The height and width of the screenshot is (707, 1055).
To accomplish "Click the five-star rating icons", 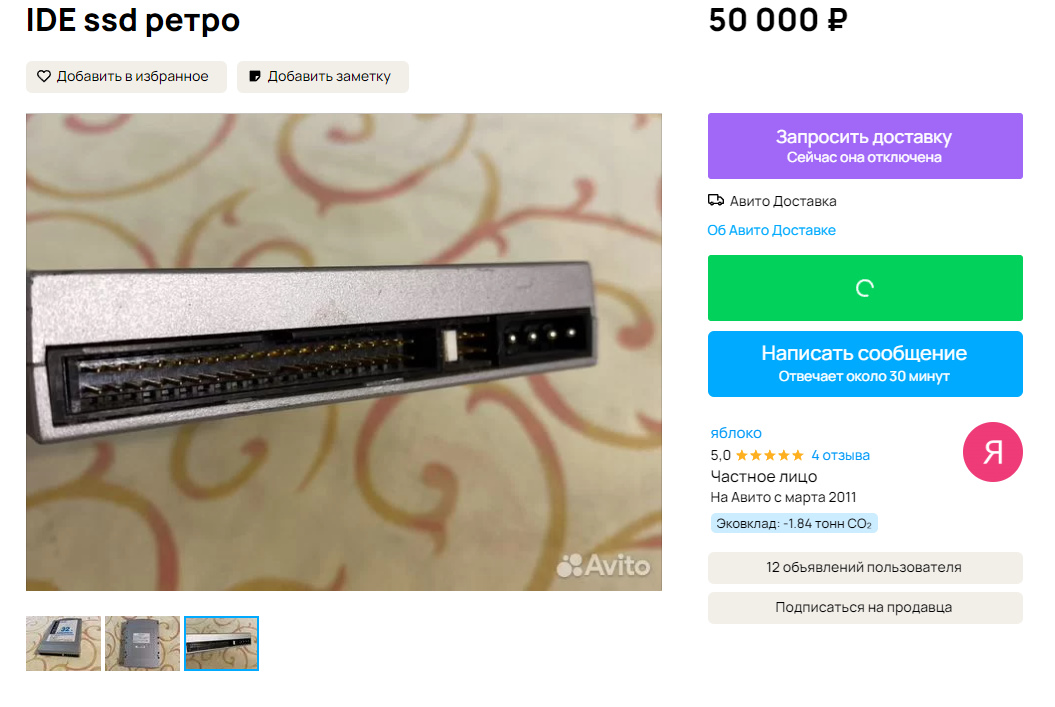I will coord(770,455).
